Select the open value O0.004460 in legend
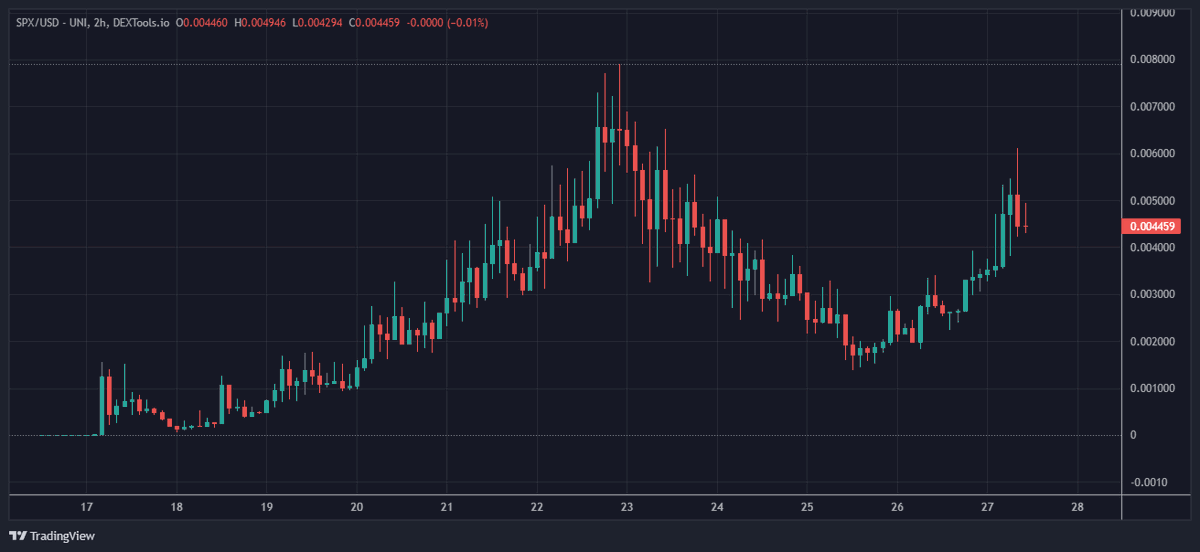The width and height of the screenshot is (1200, 552). point(203,22)
